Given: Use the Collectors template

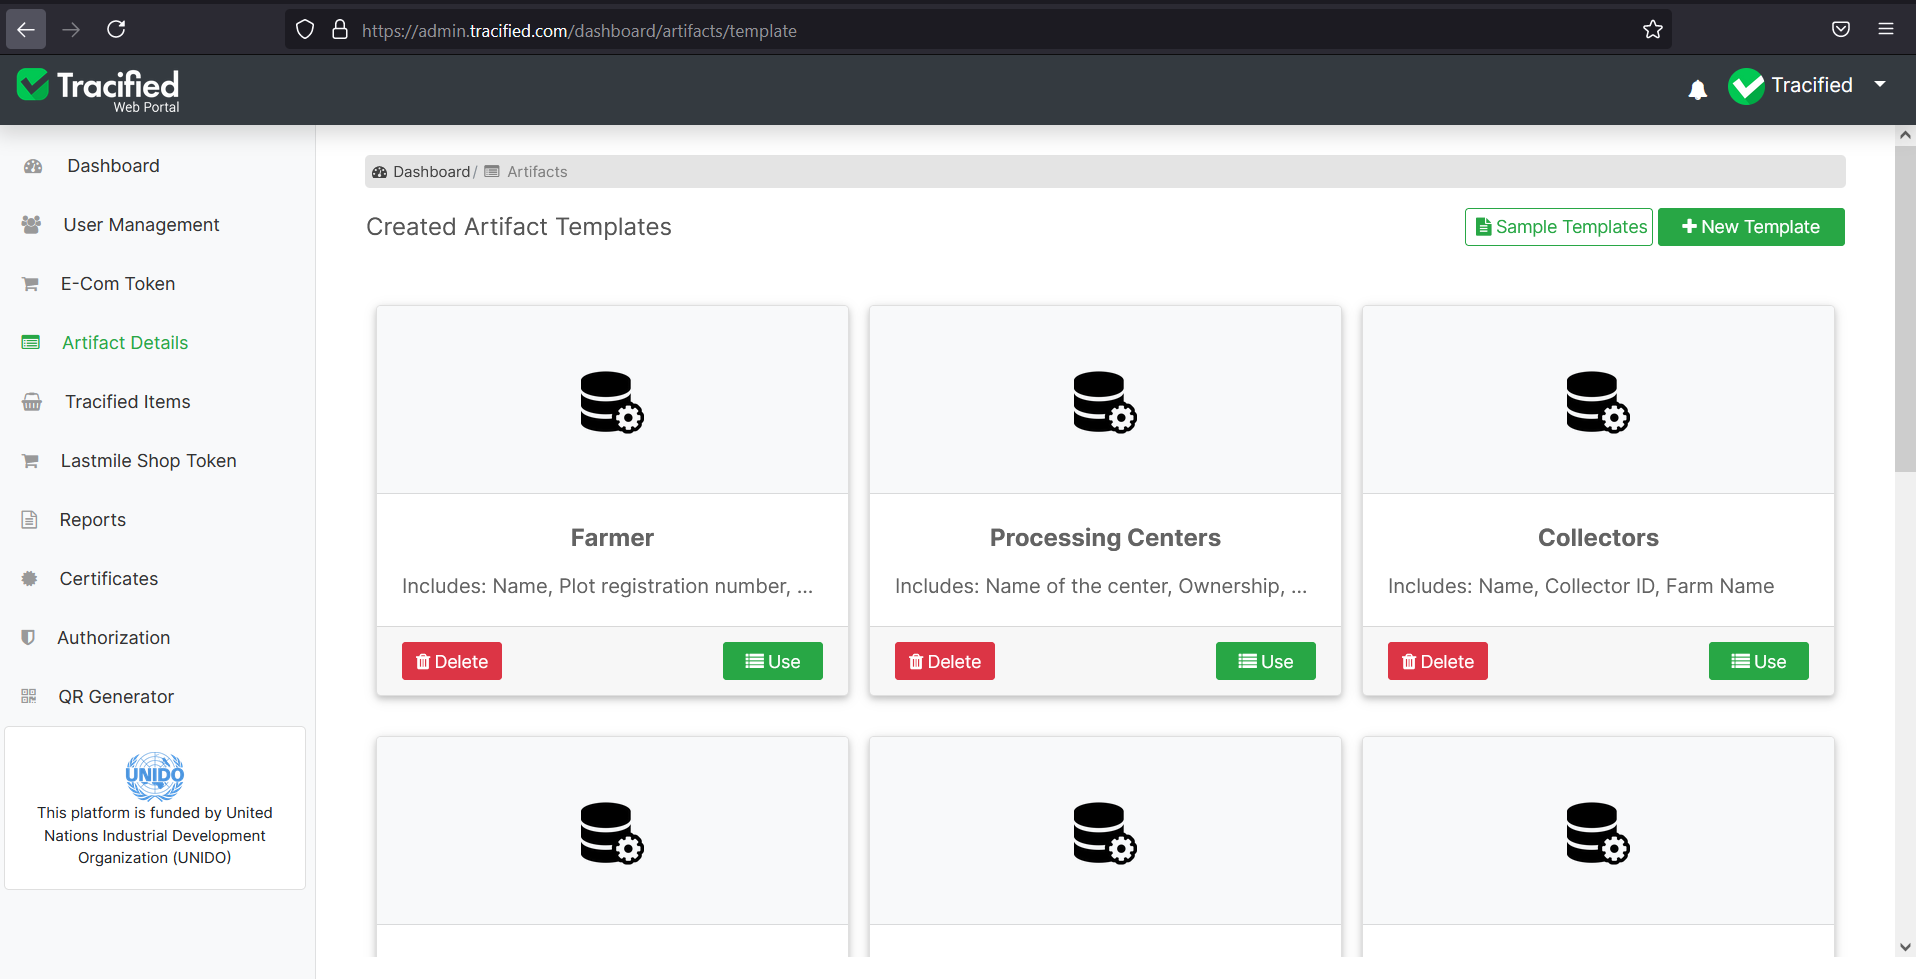Looking at the screenshot, I should coord(1759,661).
